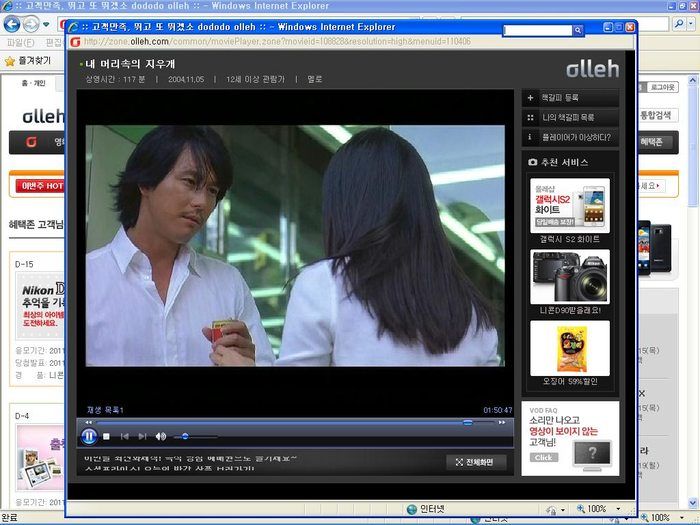Open the 파일(F) menu in main window
Screen dimensions: 700x525
(21, 43)
